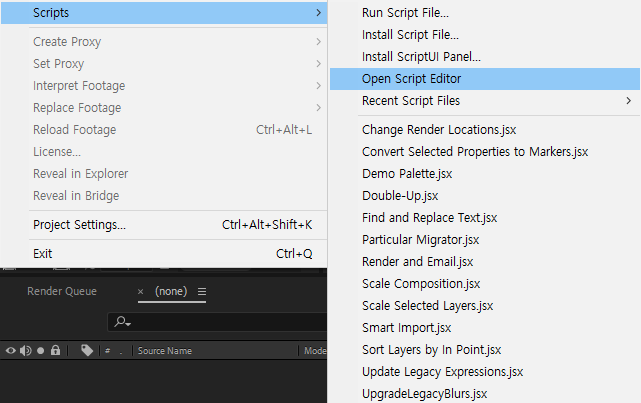Click the video eye column icon

pyautogui.click(x=11, y=351)
